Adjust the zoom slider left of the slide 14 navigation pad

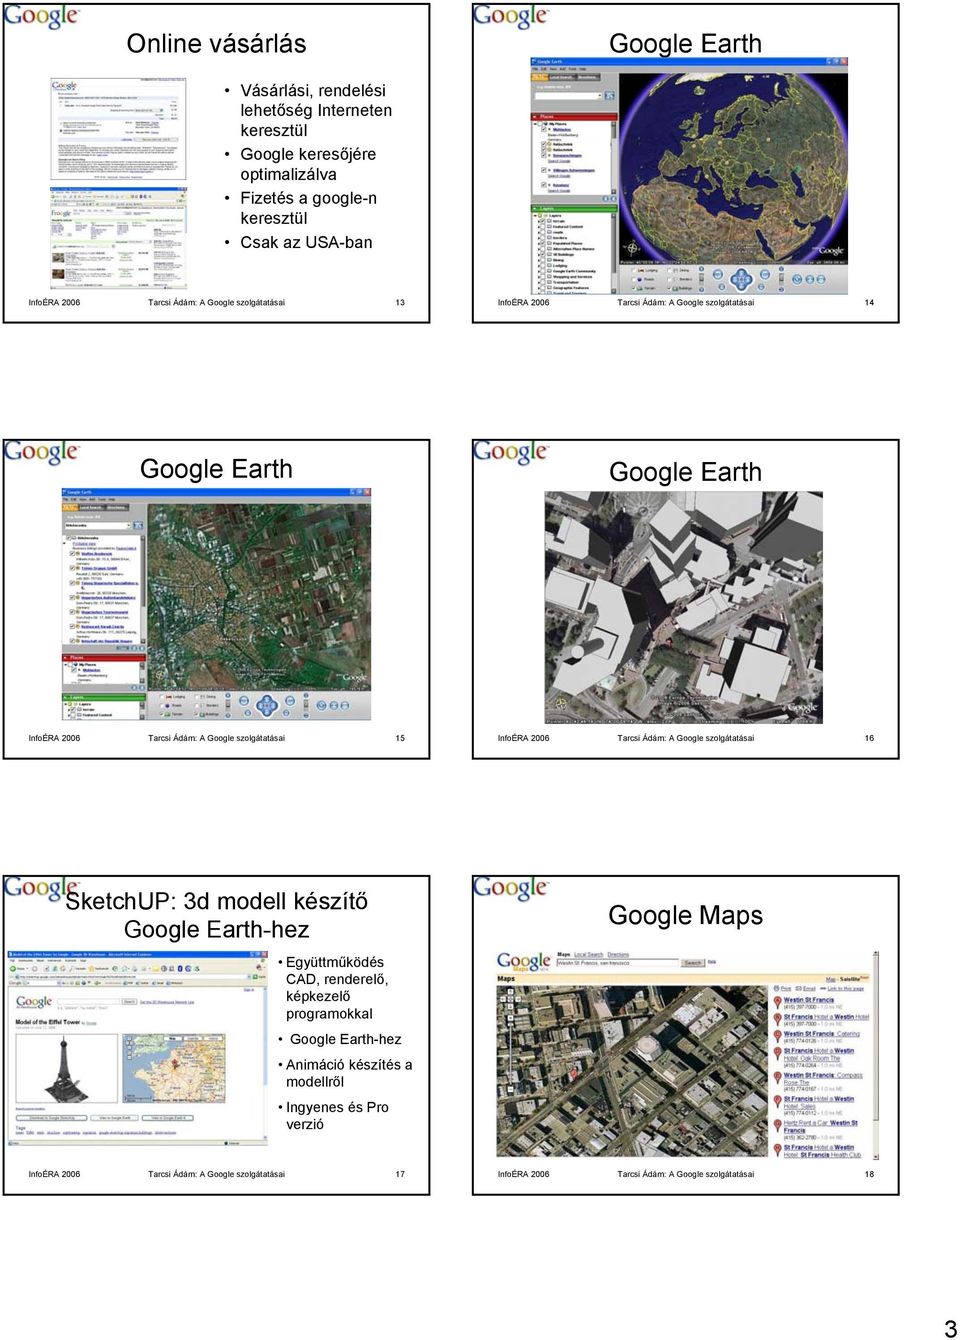tap(701, 278)
